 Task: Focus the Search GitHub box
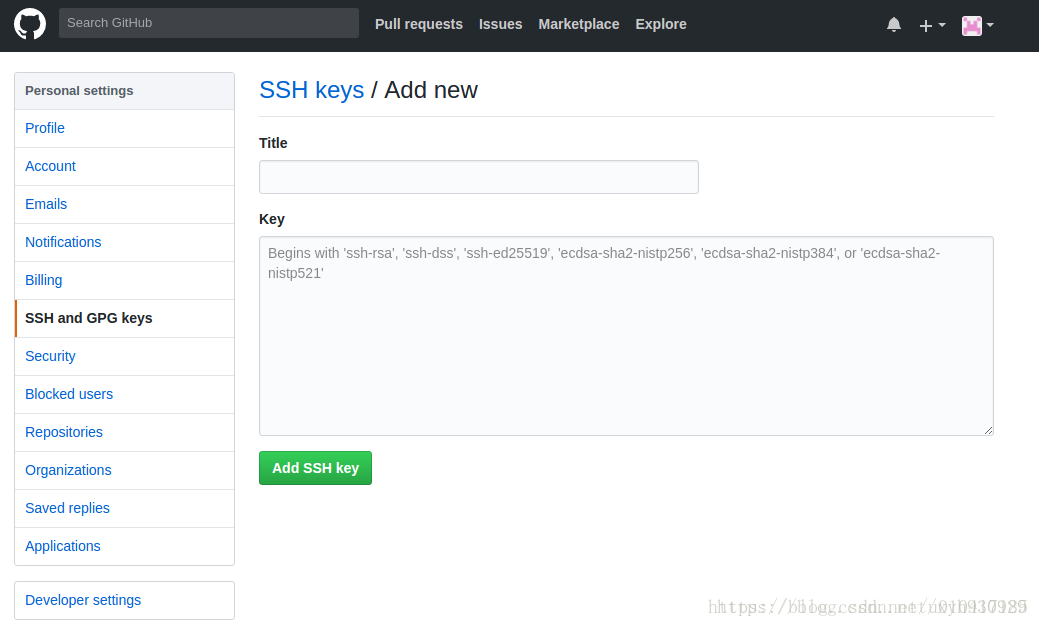tap(209, 23)
